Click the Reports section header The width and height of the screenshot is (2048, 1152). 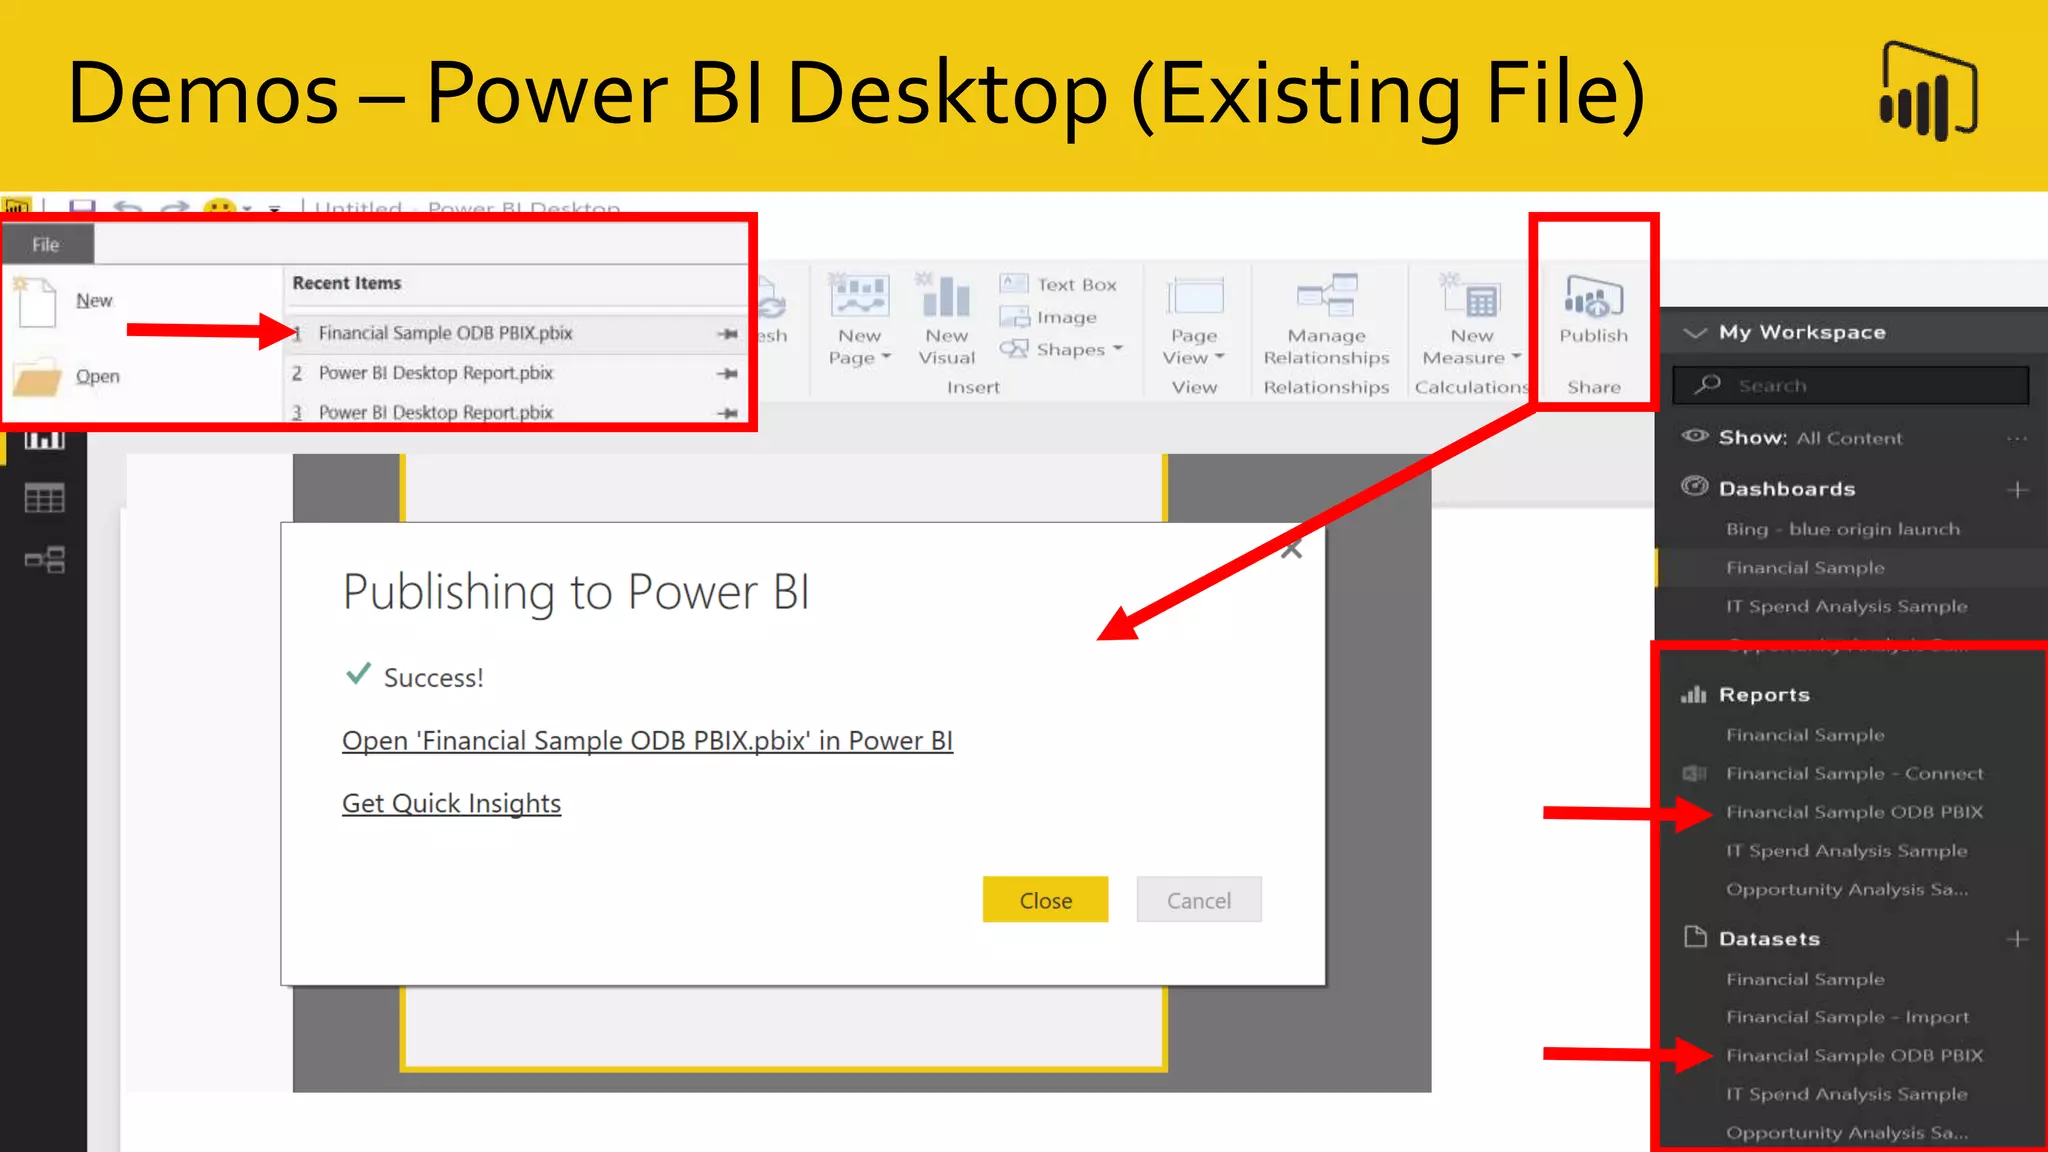coord(1764,695)
